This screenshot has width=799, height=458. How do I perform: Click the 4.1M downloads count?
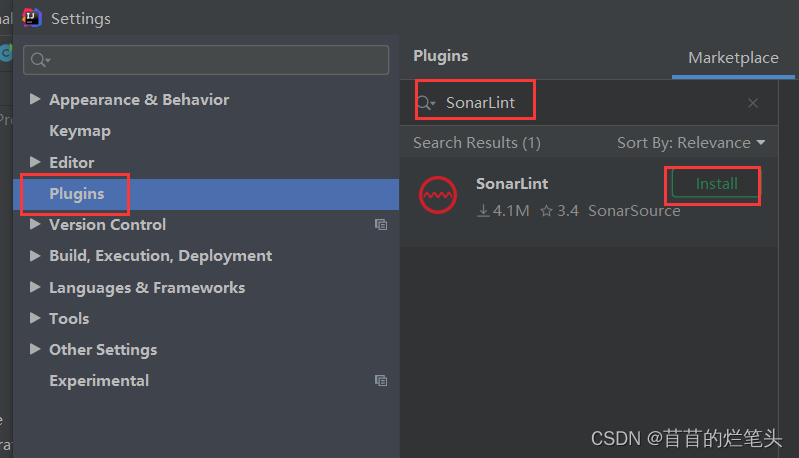[503, 211]
